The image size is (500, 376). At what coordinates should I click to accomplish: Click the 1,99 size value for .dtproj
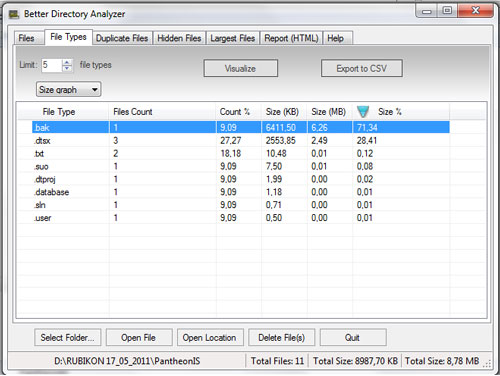tap(274, 179)
